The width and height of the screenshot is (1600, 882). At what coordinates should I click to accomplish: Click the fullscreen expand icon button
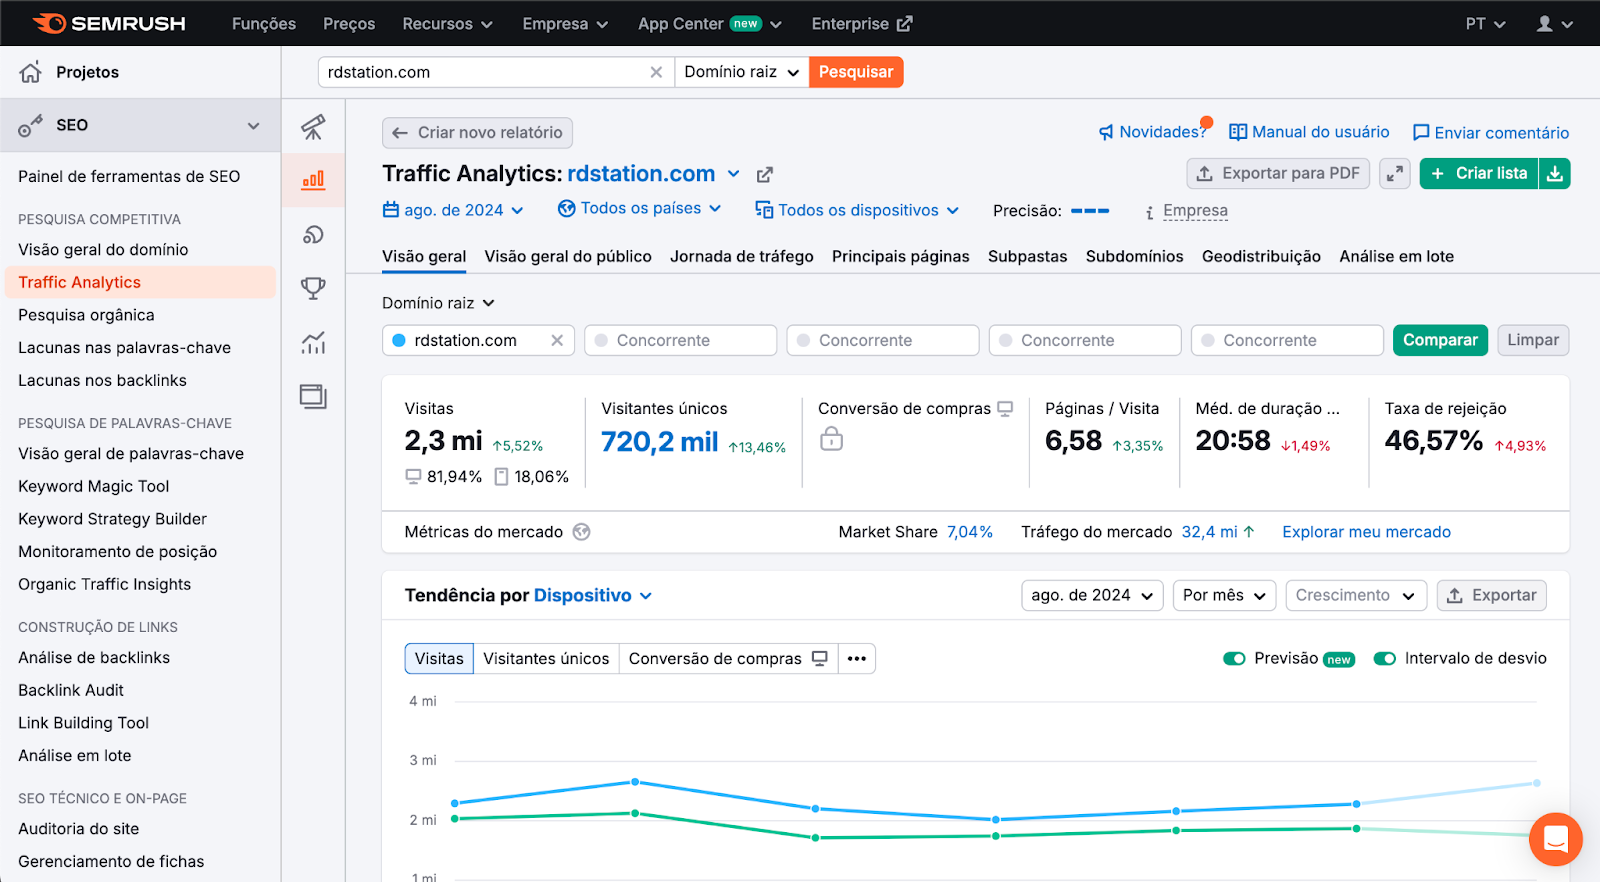(x=1394, y=174)
